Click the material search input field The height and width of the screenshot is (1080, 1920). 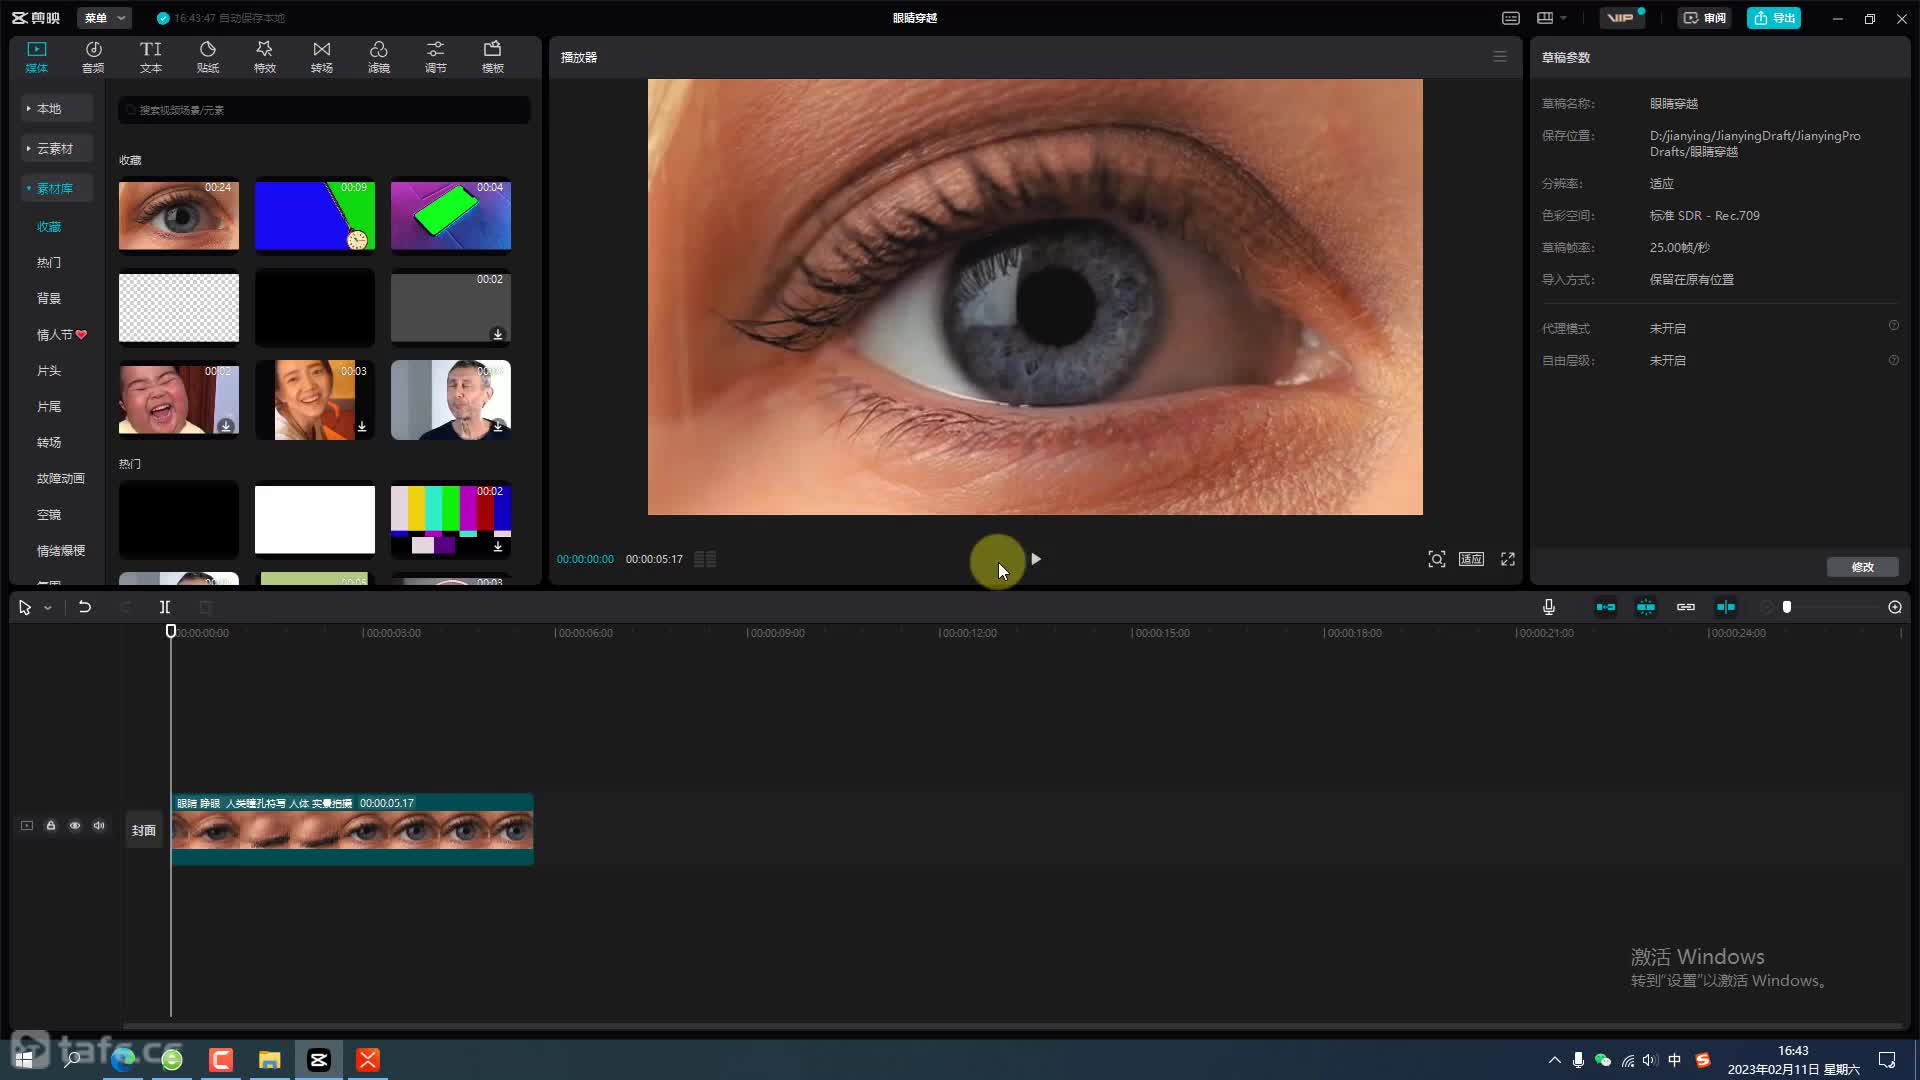coord(324,110)
